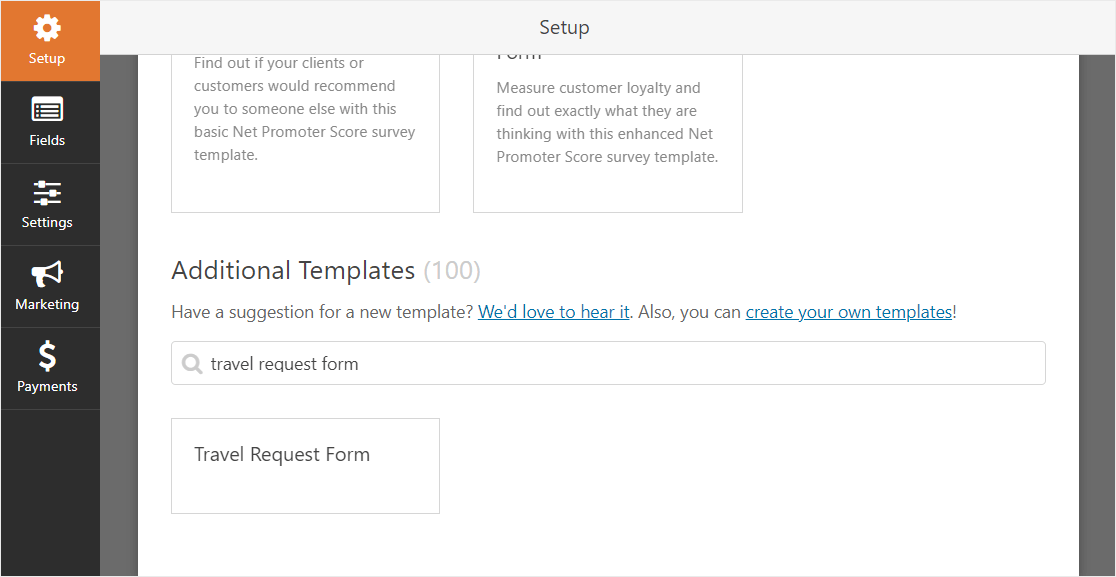The image size is (1116, 577).
Task: Select the Marketing tab label
Action: (47, 305)
